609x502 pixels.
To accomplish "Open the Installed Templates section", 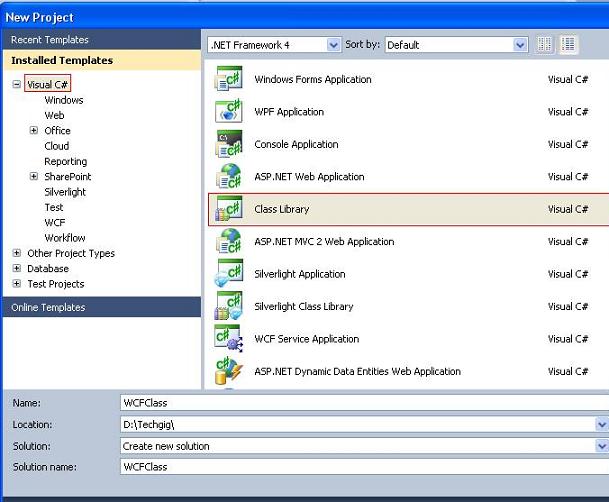I will [x=102, y=60].
